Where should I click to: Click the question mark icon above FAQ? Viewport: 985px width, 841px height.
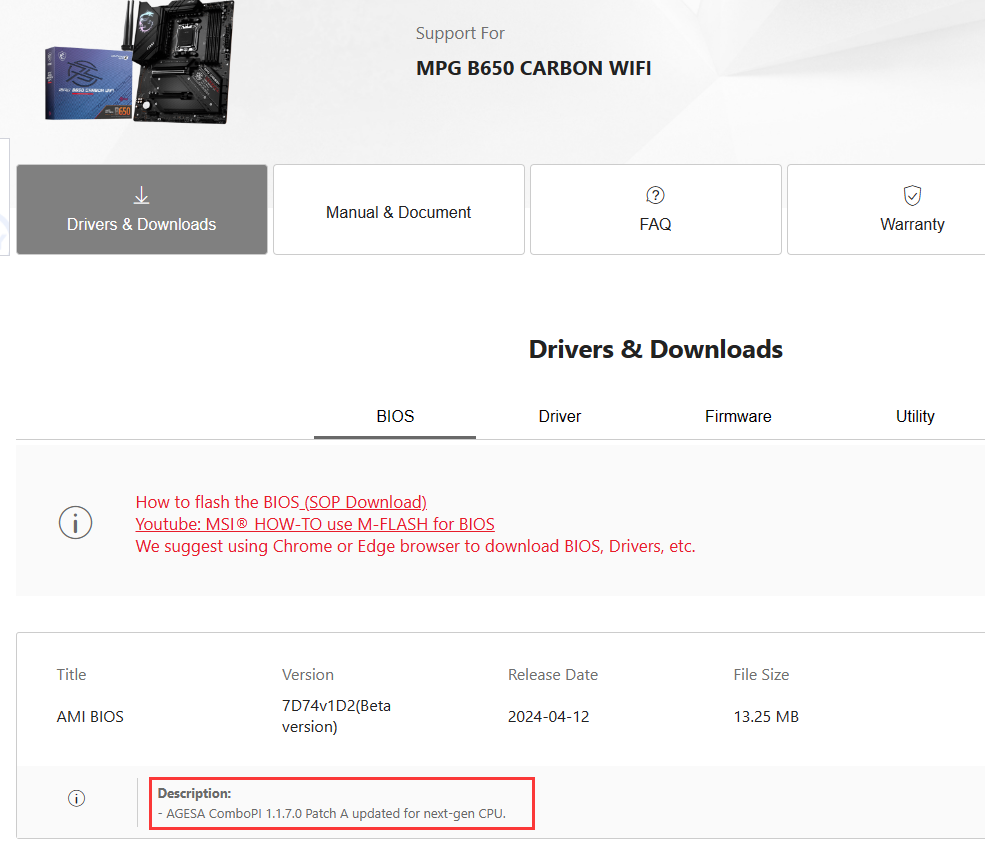(x=655, y=195)
